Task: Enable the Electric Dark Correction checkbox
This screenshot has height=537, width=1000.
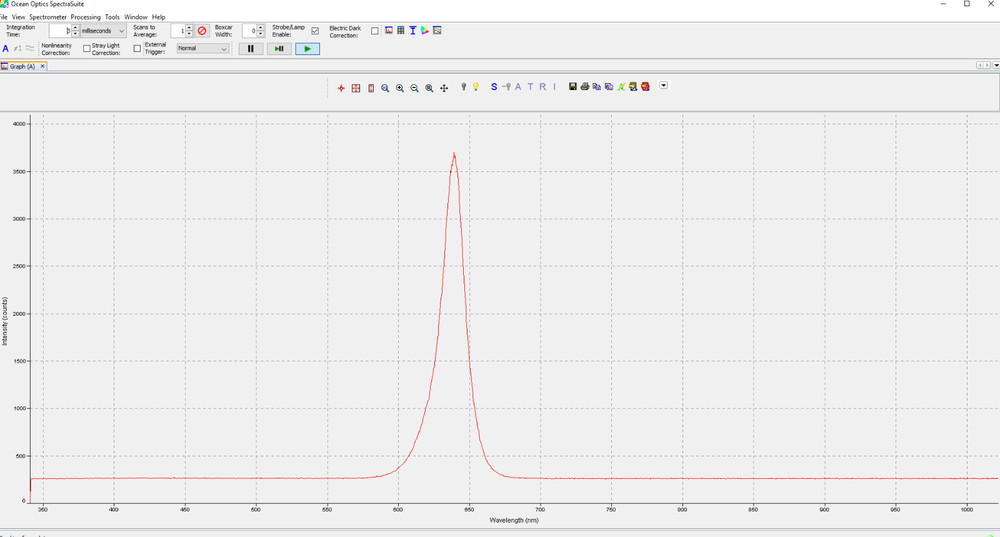Action: tap(375, 31)
